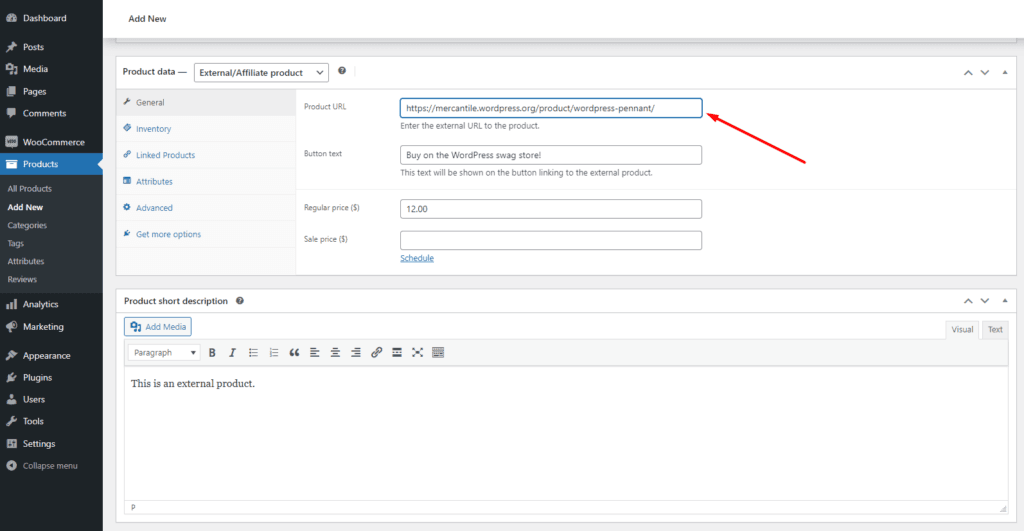This screenshot has width=1024, height=531.
Task: Focus the Product URL field
Action: click(x=551, y=108)
